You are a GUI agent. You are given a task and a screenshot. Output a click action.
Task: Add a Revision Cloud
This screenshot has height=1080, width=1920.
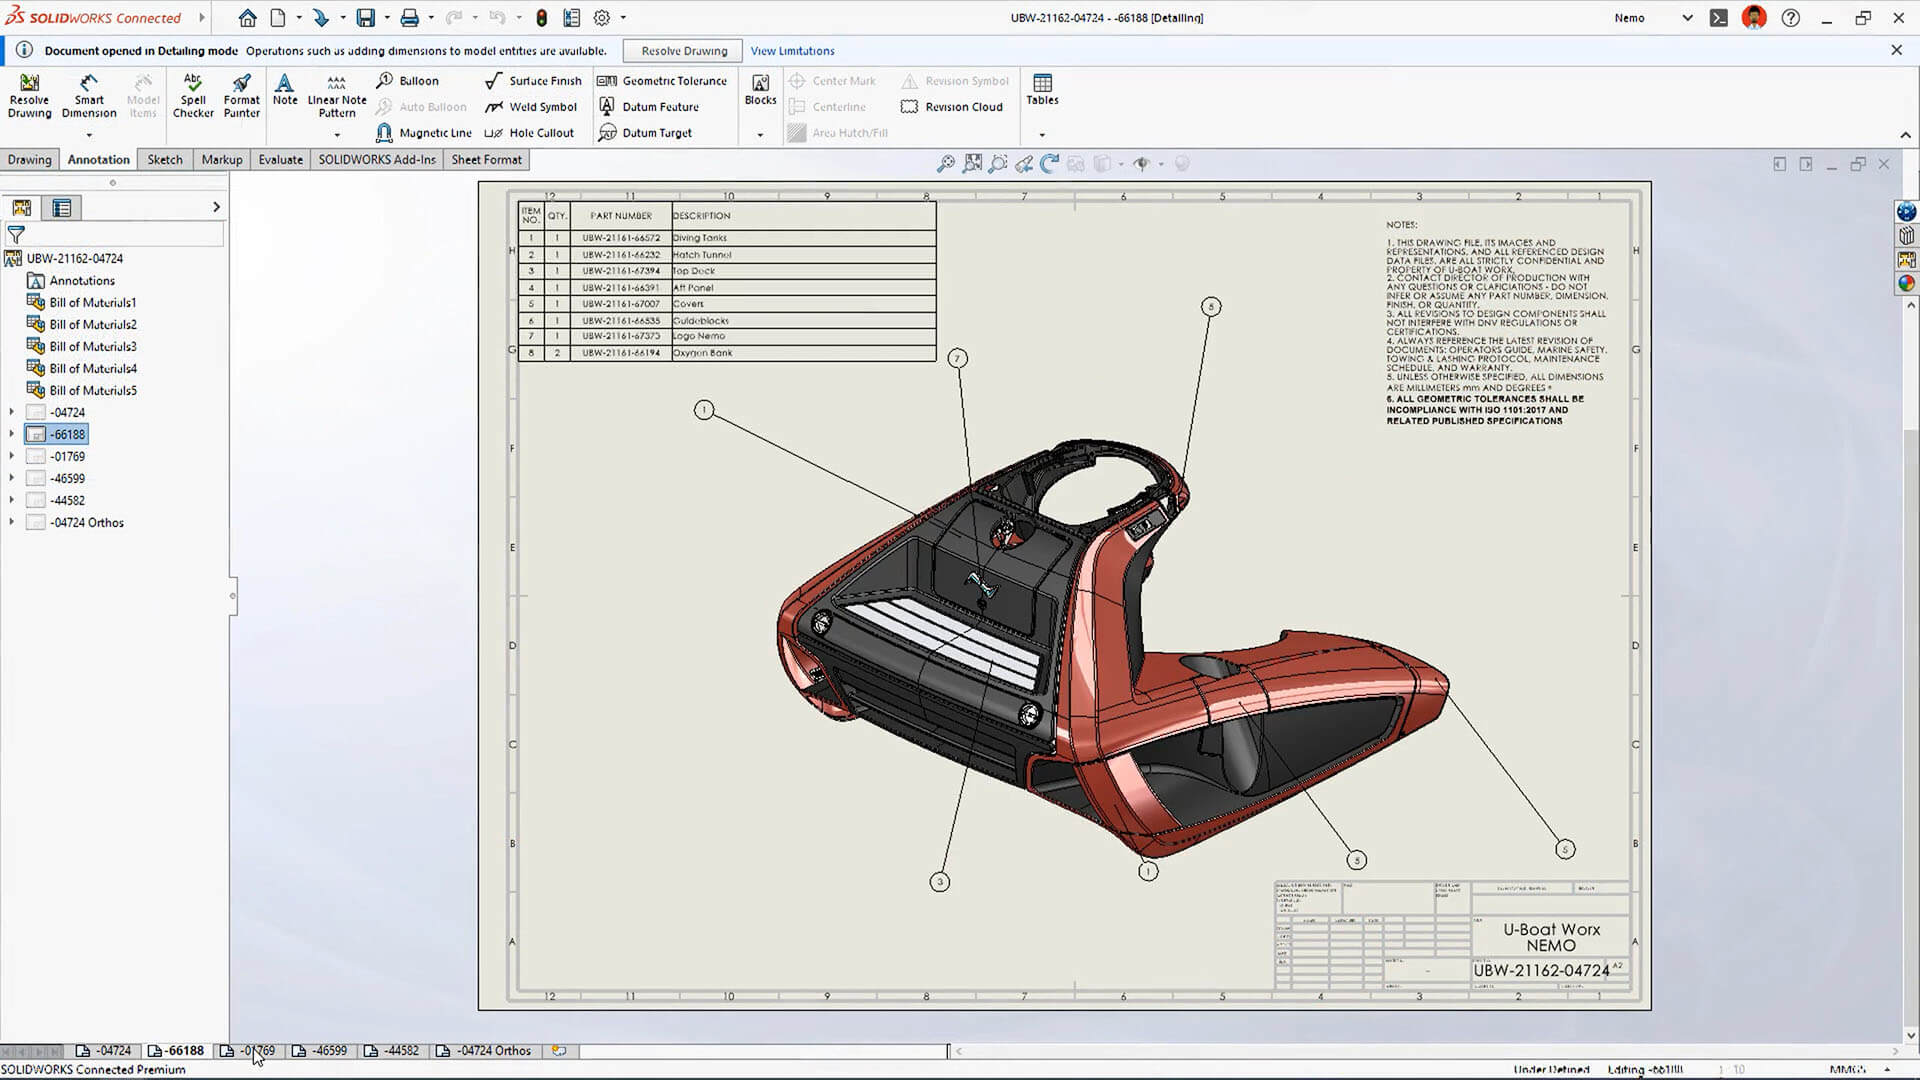coord(951,107)
